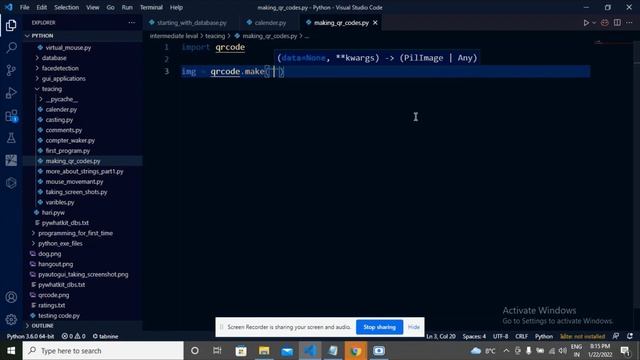Open errors and warnings problems indicator
Screen dimensions: 640x360
point(73,336)
